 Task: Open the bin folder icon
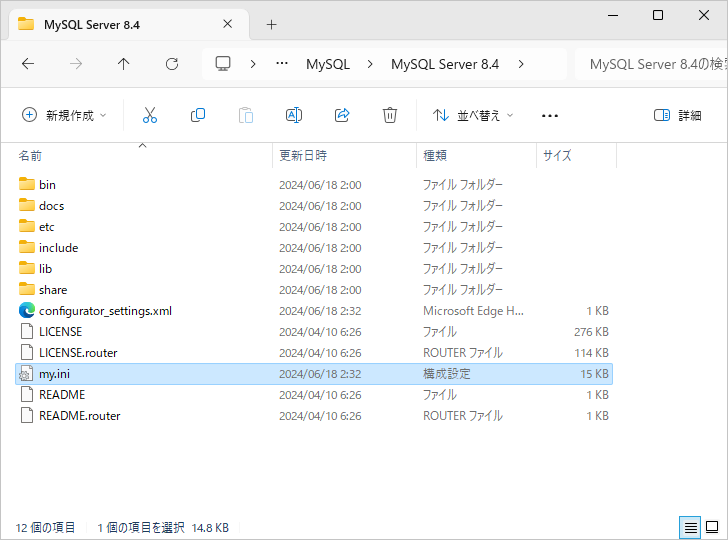point(27,184)
